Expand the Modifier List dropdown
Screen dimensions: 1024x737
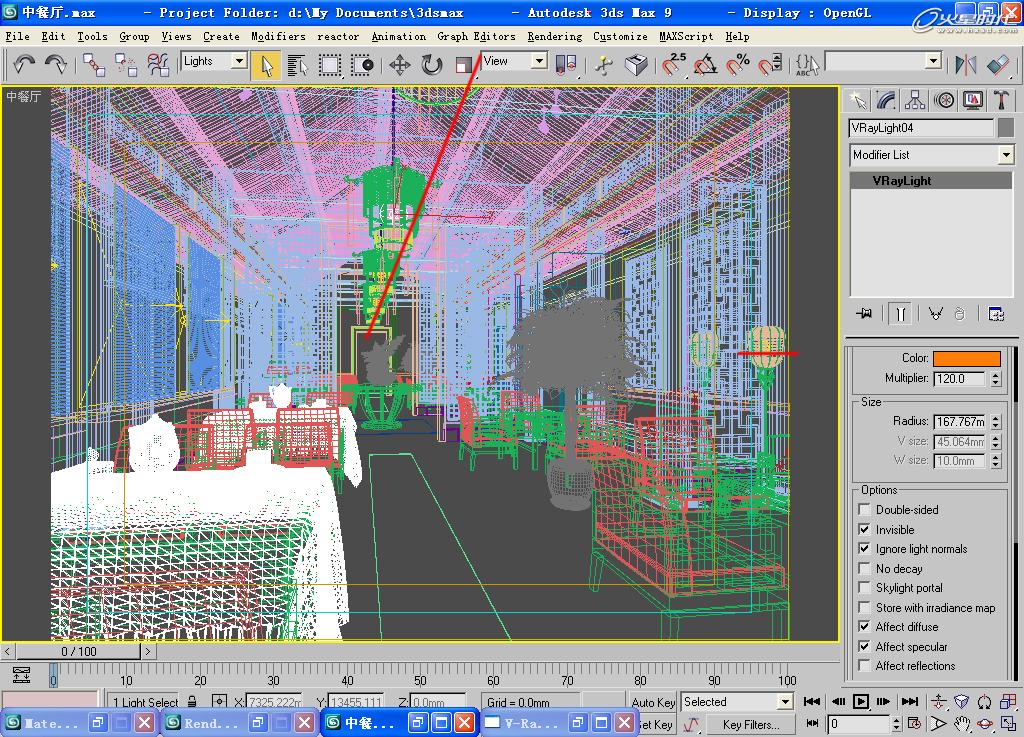click(1006, 155)
